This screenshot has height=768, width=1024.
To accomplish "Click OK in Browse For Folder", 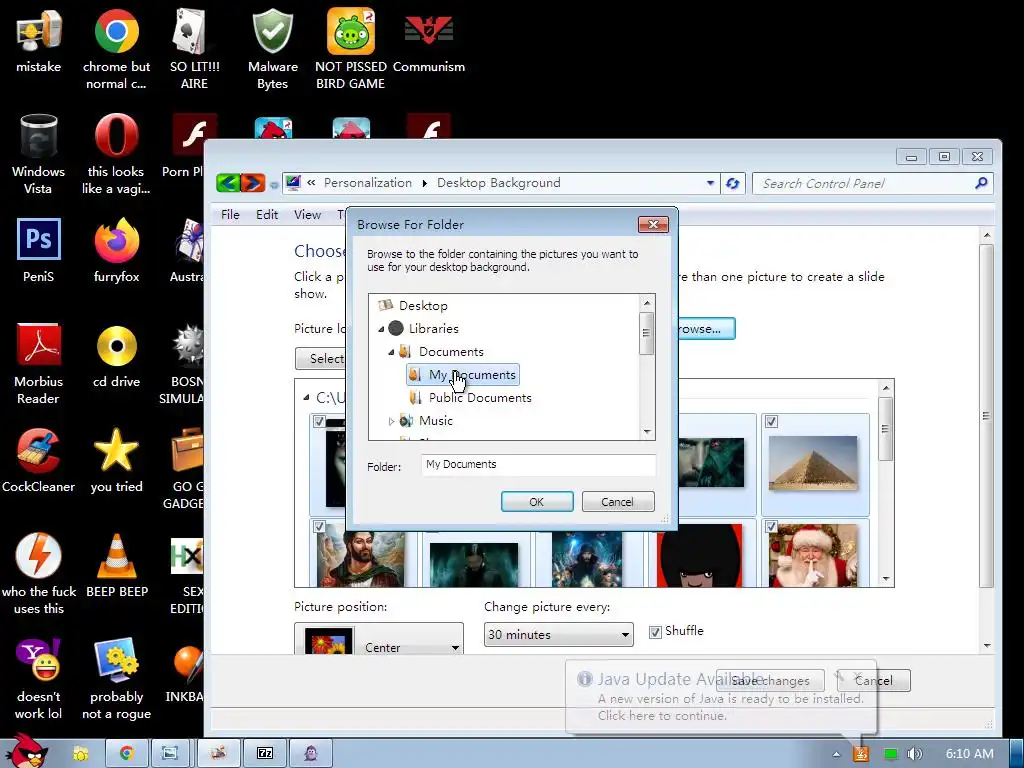I will (x=537, y=502).
